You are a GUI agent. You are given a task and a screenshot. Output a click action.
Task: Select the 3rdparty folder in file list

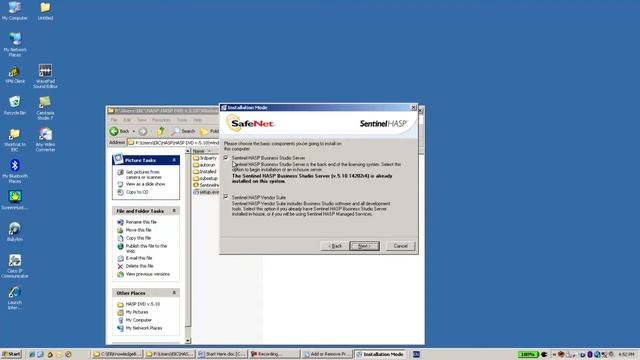tap(205, 158)
